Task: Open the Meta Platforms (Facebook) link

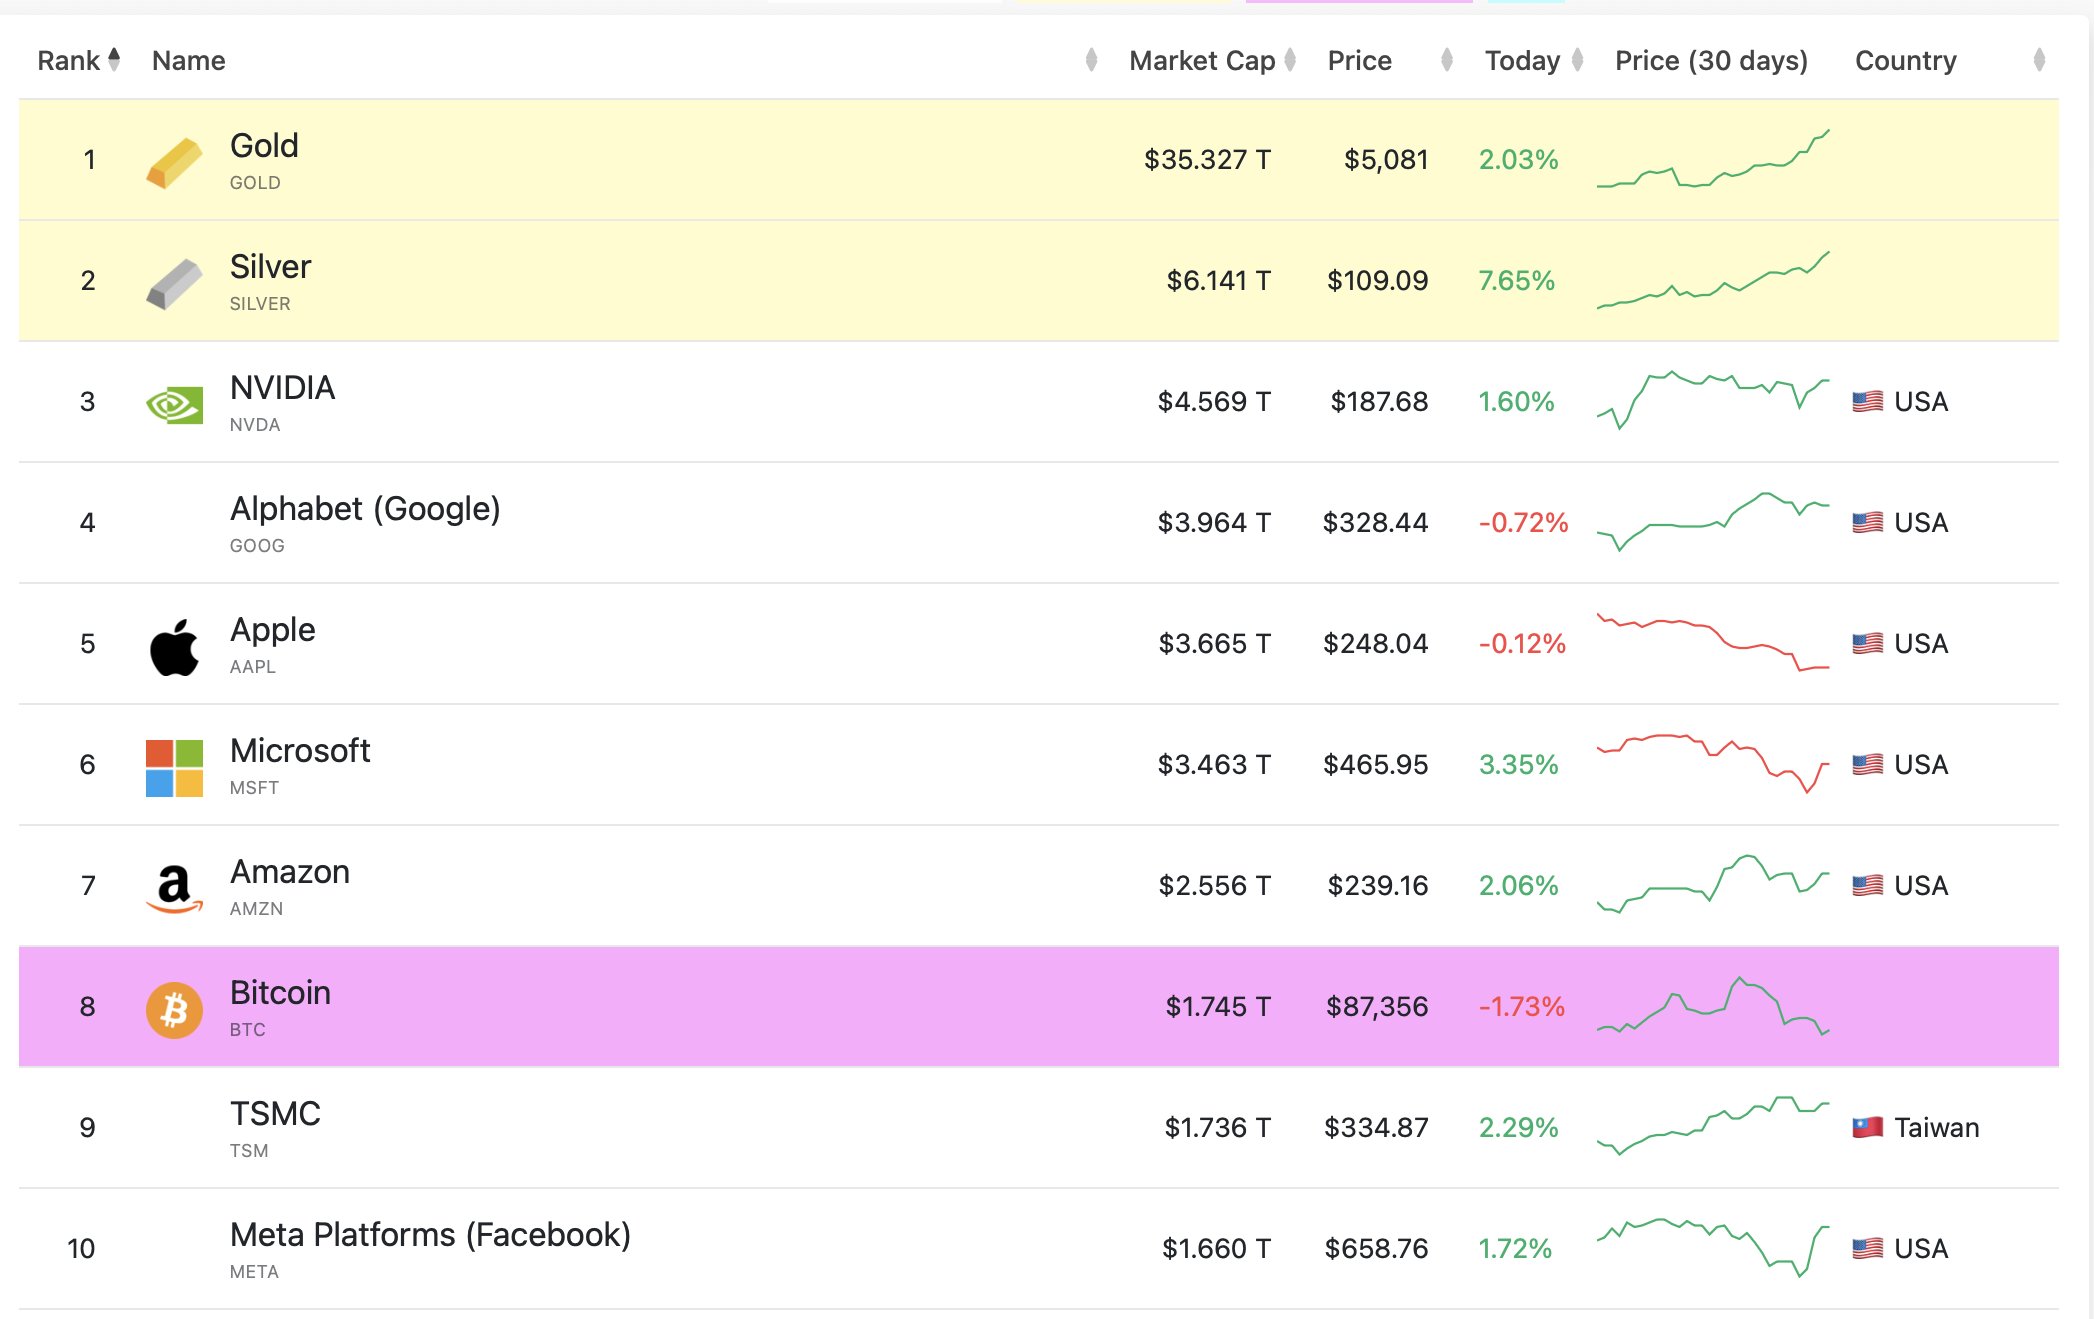Action: (430, 1235)
